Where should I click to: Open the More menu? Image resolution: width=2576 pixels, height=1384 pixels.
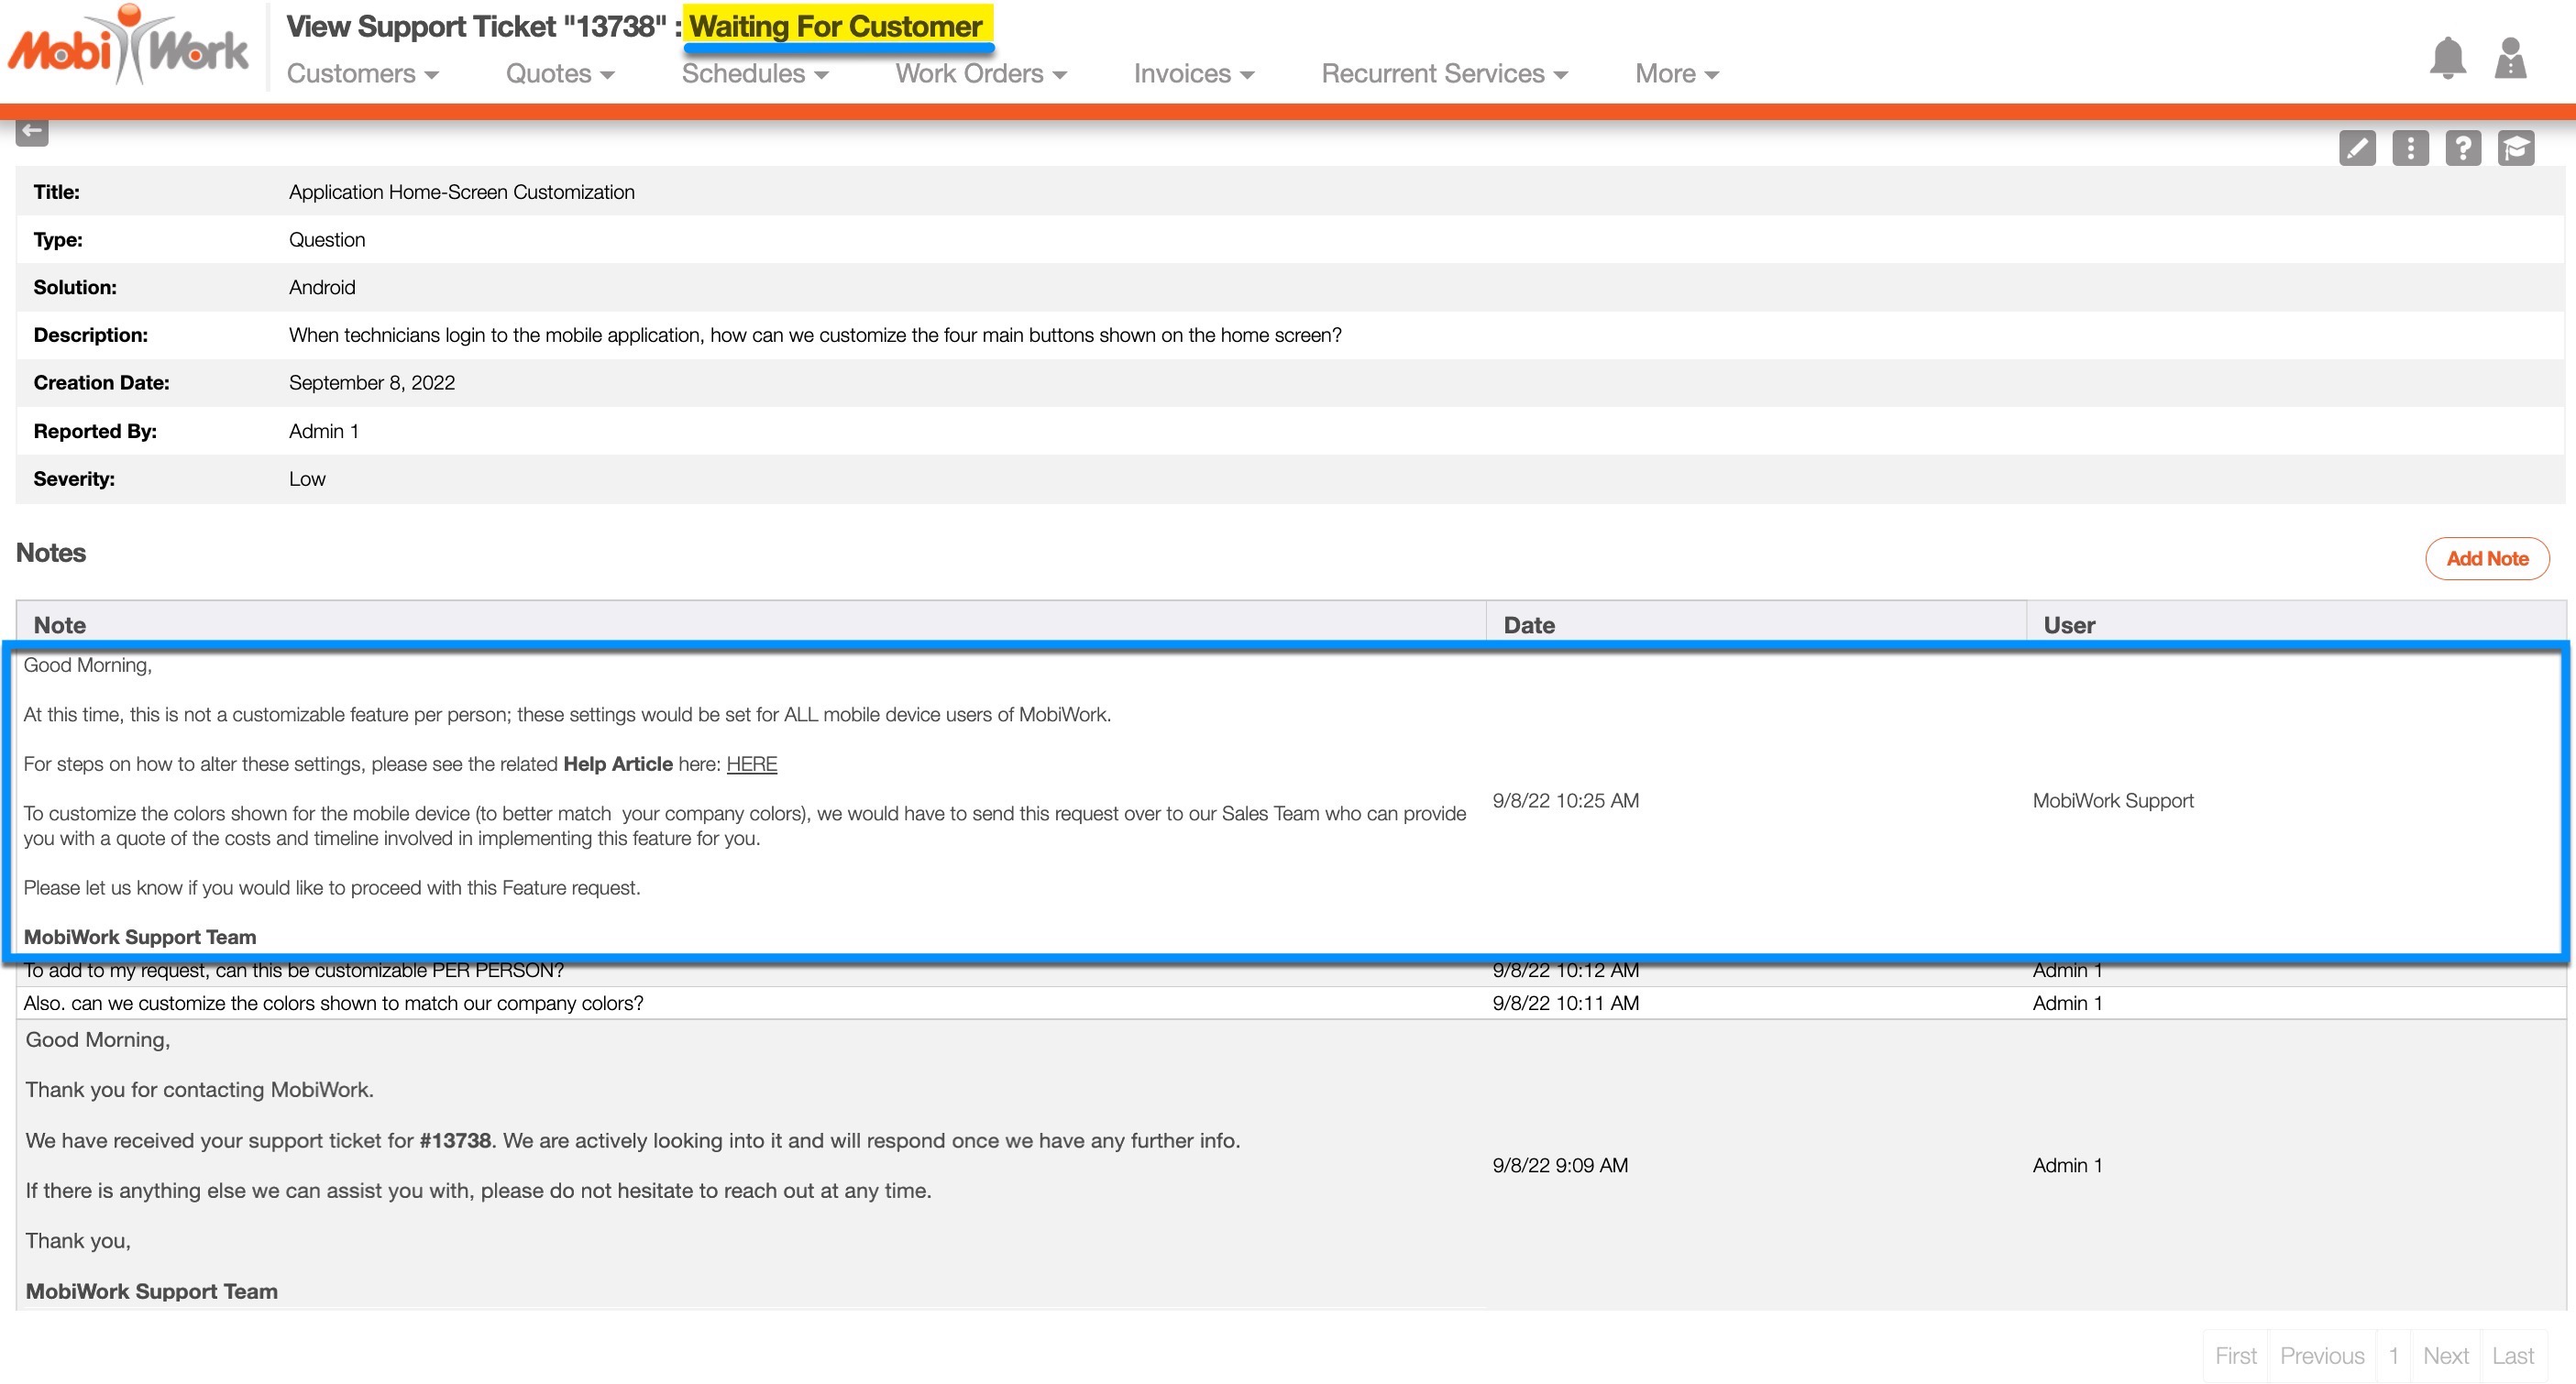coord(1676,74)
